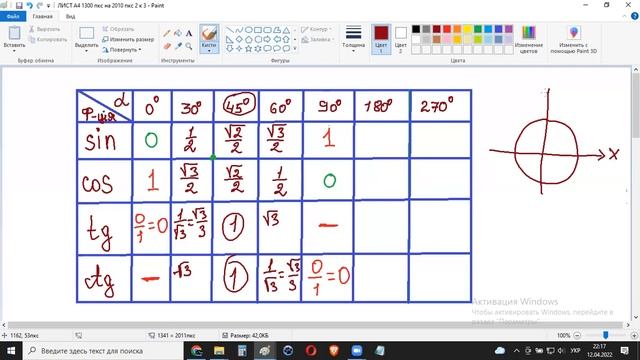Click the Brushes (Кисти) tool icon
This screenshot has width=640, height=360.
click(x=209, y=33)
